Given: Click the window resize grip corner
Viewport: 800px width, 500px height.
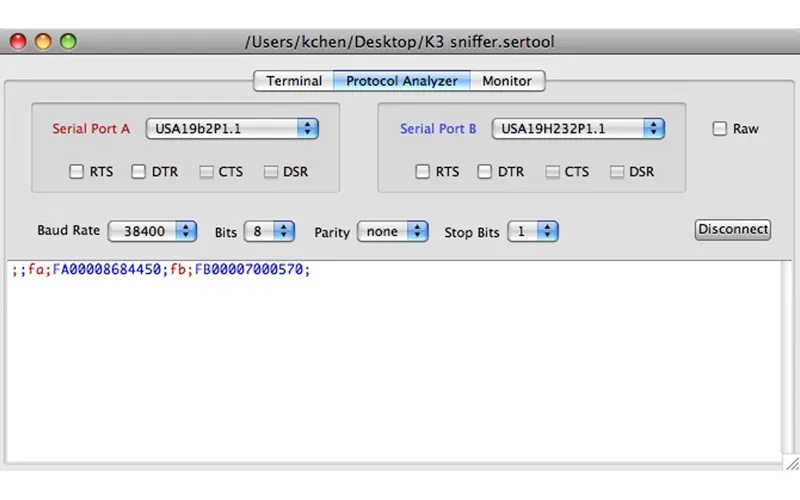Looking at the screenshot, I should pos(790,465).
